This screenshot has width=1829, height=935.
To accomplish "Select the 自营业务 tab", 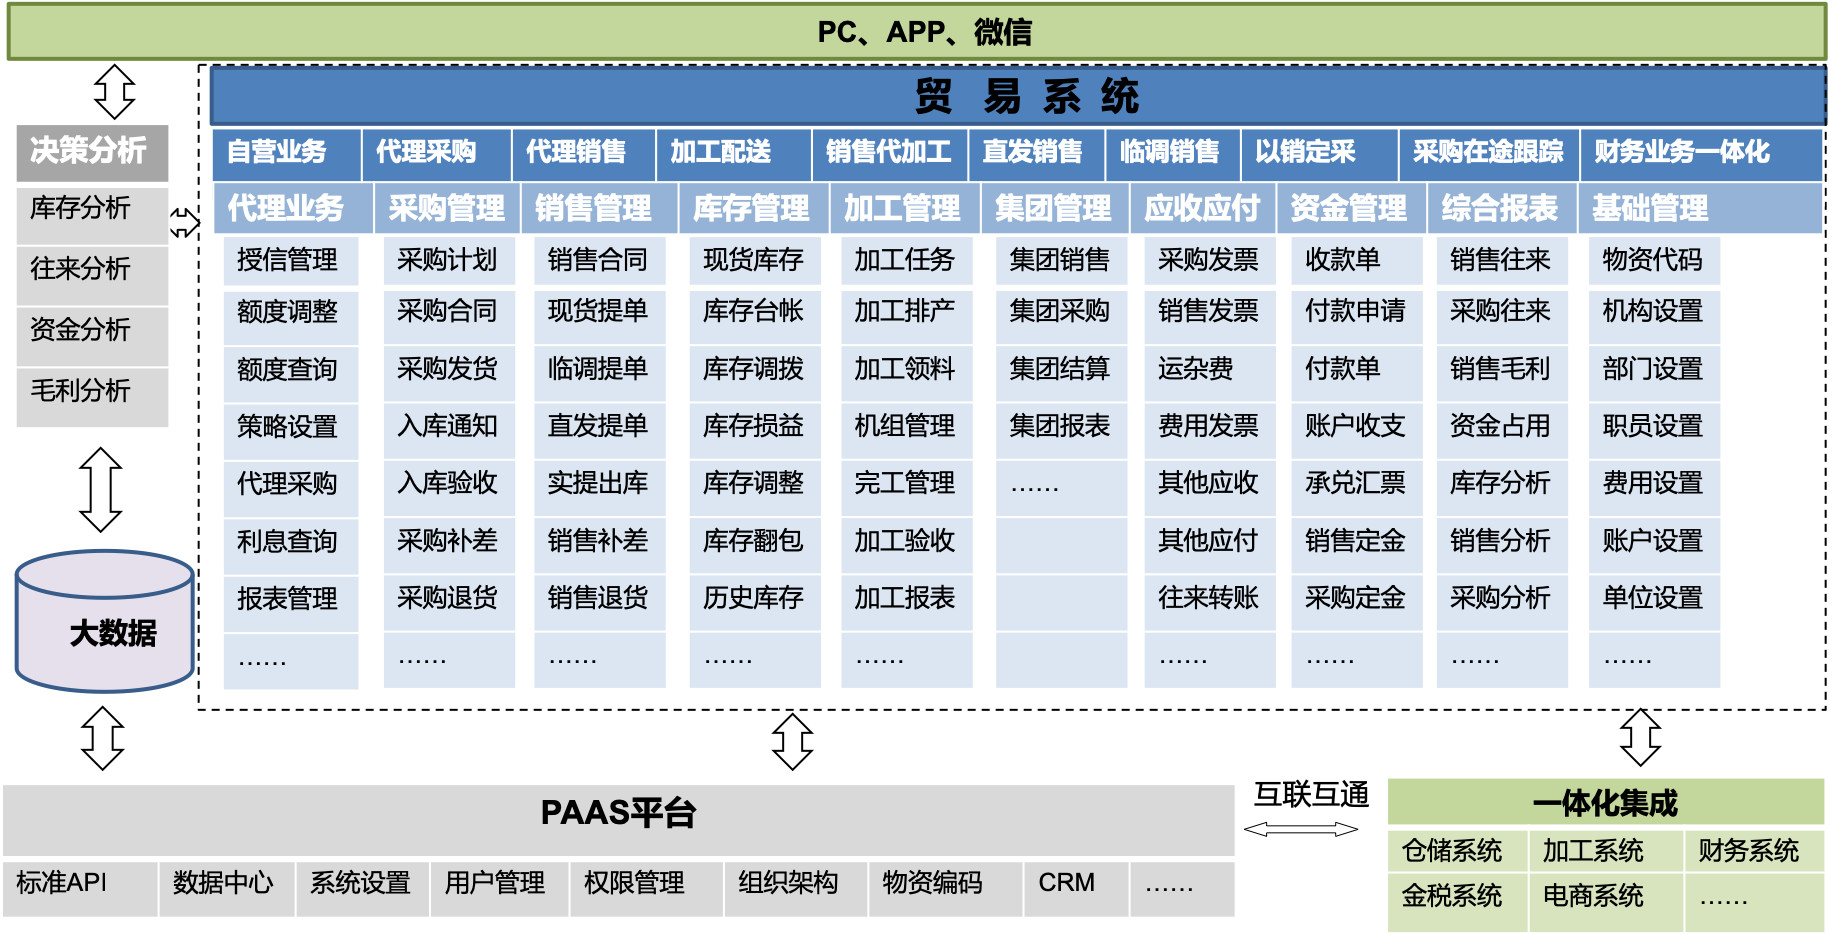I will (277, 152).
